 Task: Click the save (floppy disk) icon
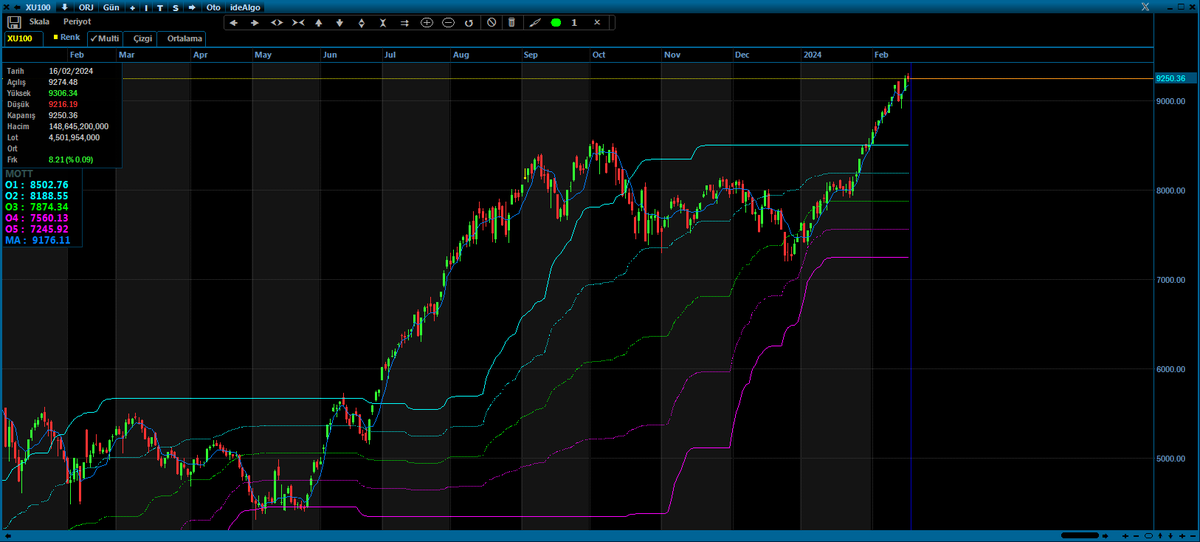click(x=15, y=22)
